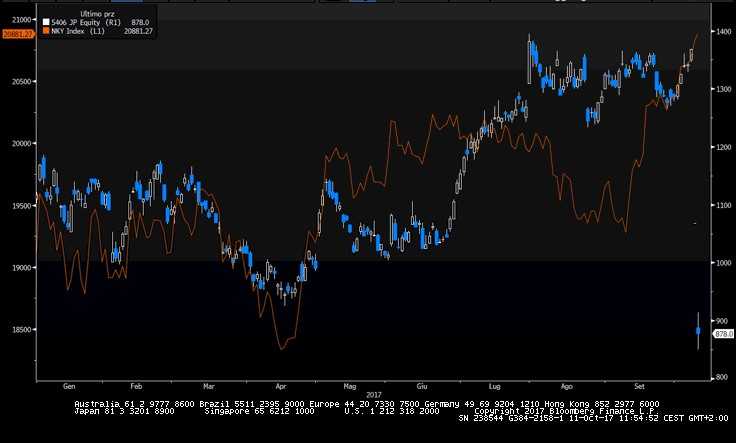Click the 'Japan 81 3 3201 8900' contact text
Screen dimensions: 736x443
[124, 411]
